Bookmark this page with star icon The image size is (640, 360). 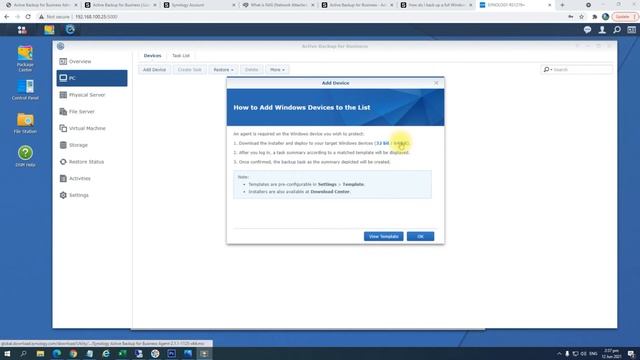tap(582, 17)
